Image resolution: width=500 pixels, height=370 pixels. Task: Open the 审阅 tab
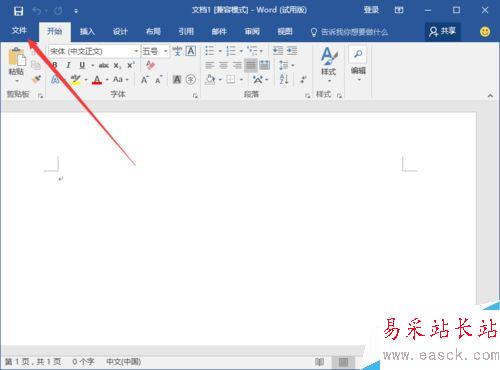pyautogui.click(x=252, y=32)
